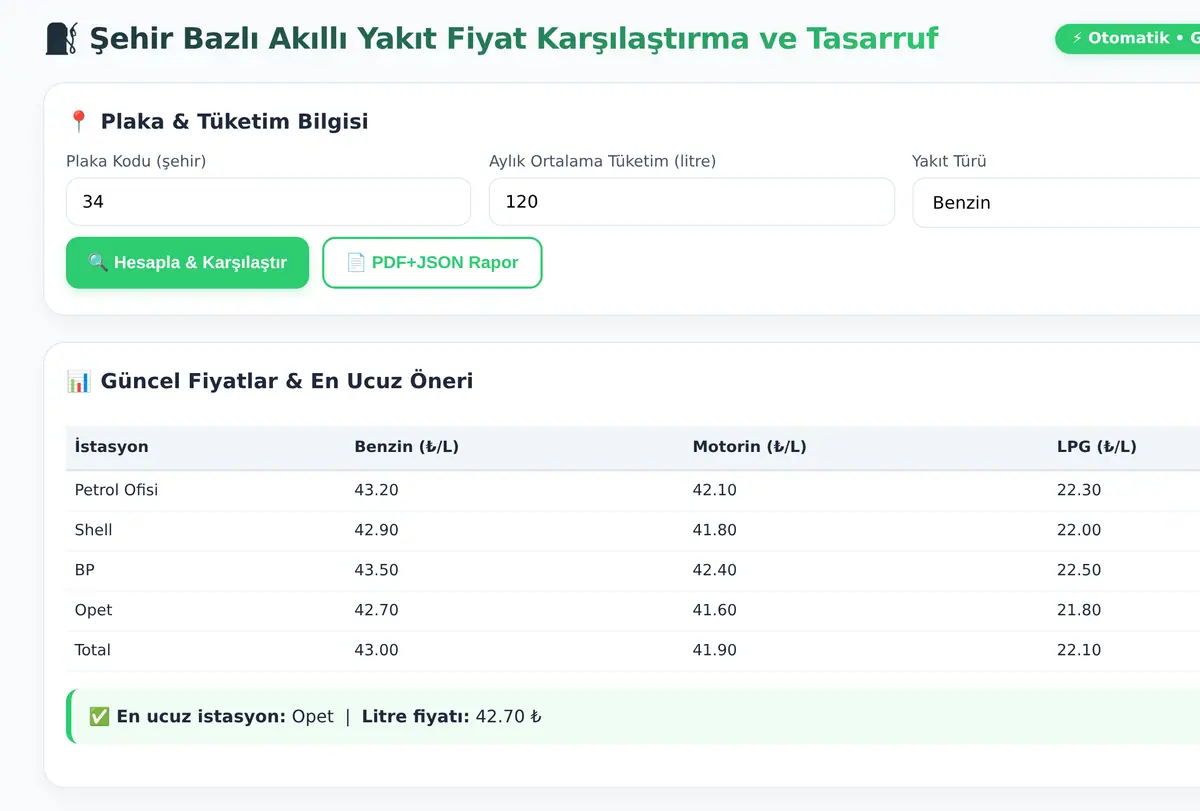
Task: Click the LPG (₺/L) column header
Action: coord(1096,447)
